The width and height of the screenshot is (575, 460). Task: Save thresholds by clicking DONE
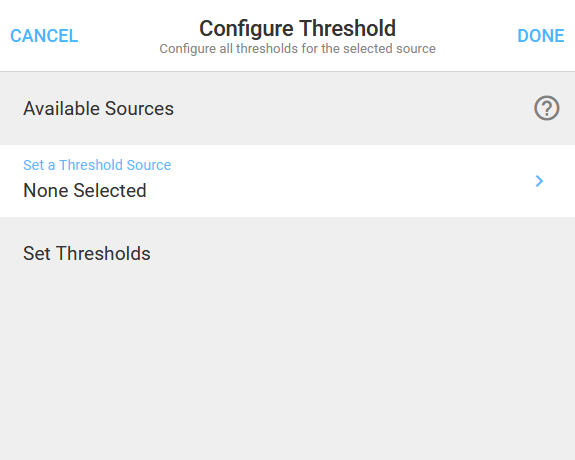pyautogui.click(x=541, y=36)
